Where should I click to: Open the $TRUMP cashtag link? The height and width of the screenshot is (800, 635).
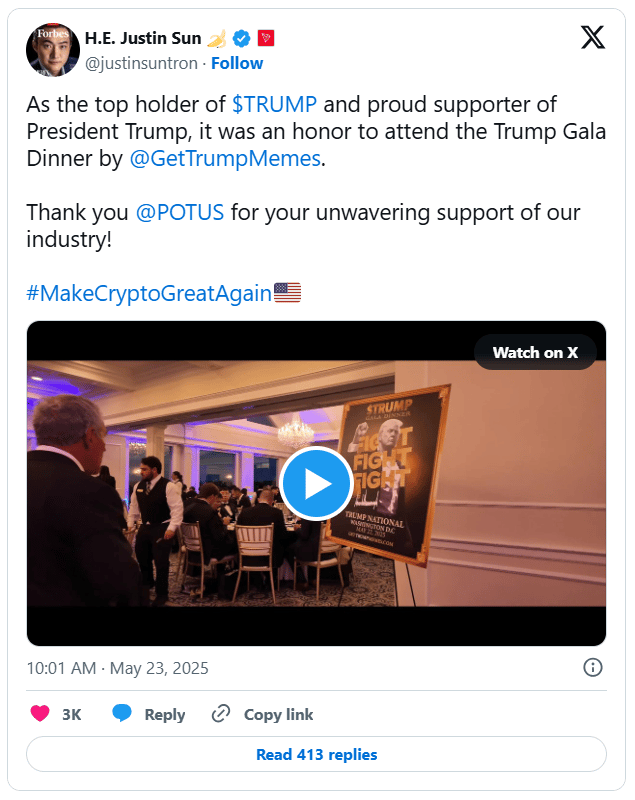pyautogui.click(x=274, y=104)
